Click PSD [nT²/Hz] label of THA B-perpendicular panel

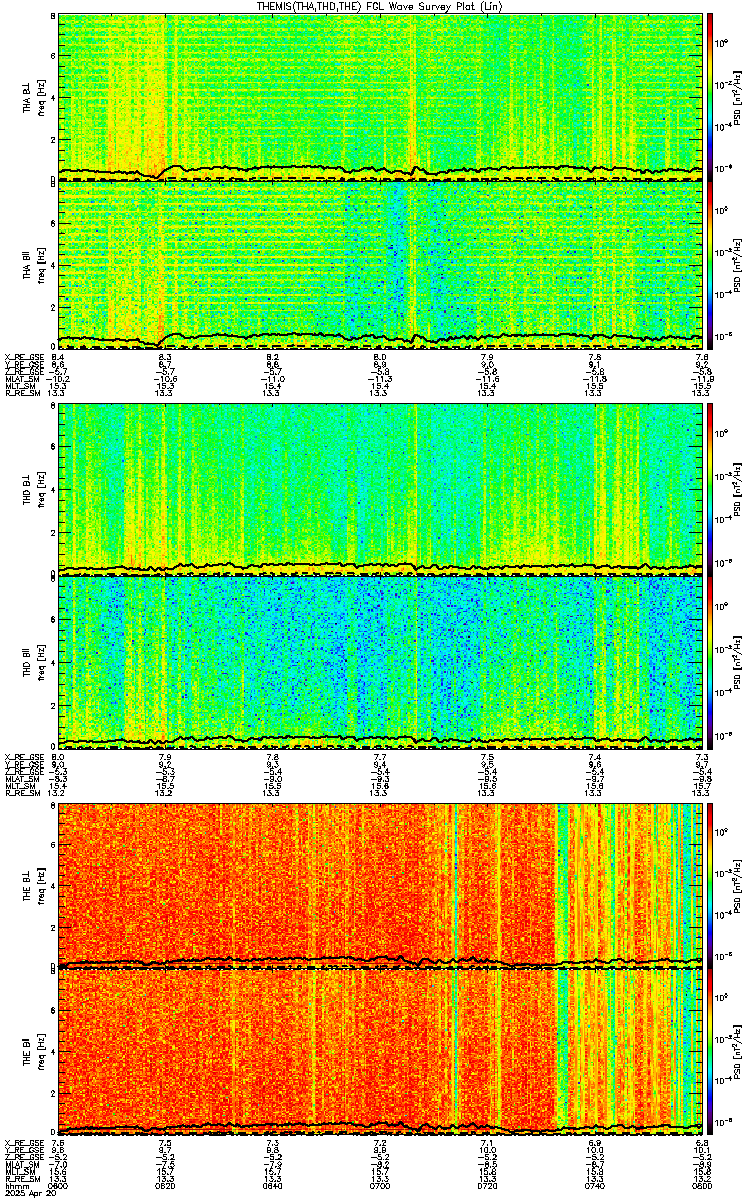[737, 97]
